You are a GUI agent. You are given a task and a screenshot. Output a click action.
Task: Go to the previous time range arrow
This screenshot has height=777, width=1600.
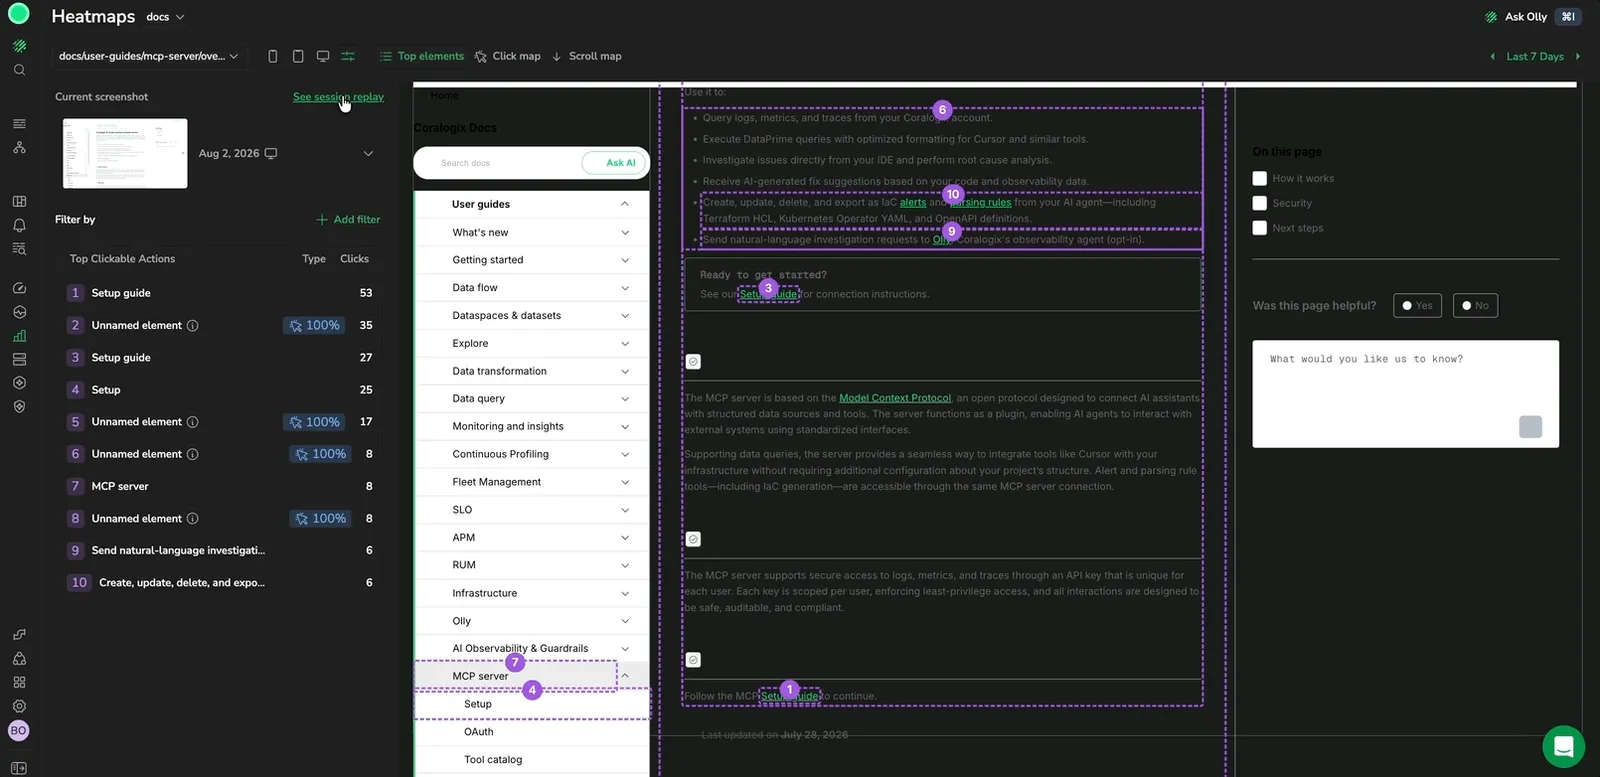click(x=1493, y=56)
